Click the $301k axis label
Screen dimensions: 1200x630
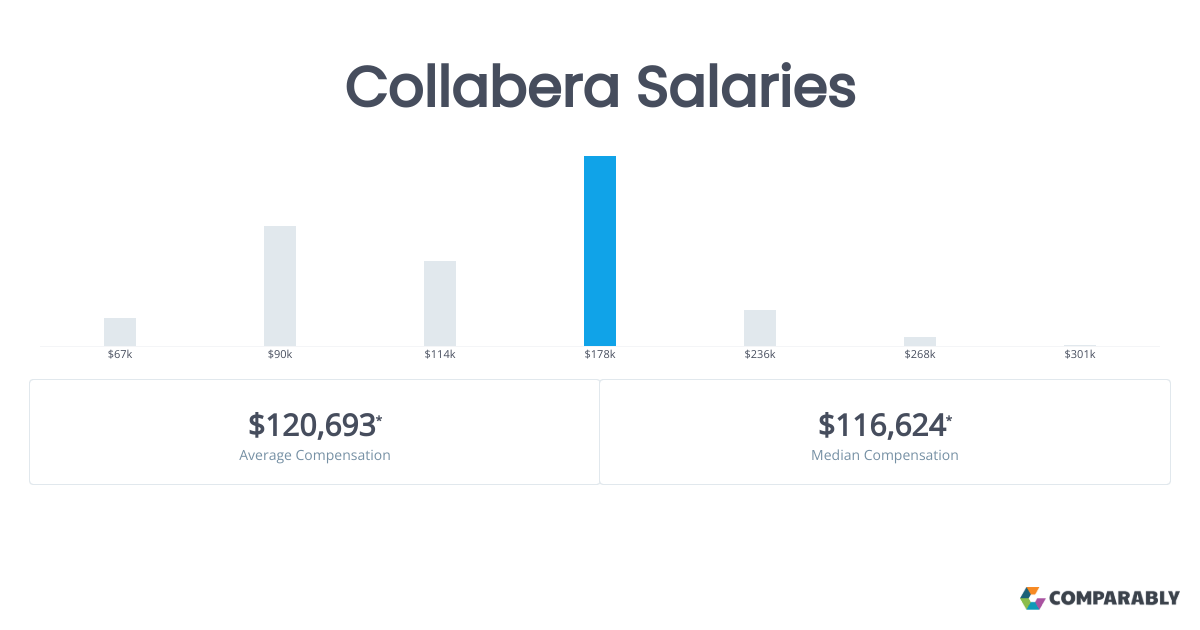(x=1080, y=355)
